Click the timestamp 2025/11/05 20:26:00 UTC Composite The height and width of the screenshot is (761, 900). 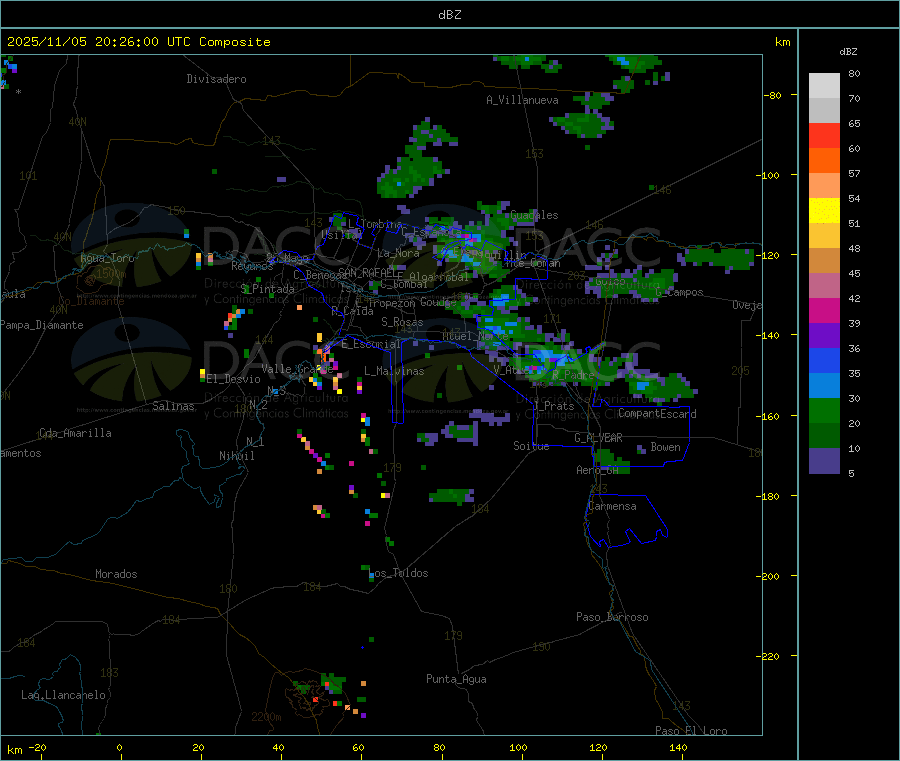pos(138,42)
